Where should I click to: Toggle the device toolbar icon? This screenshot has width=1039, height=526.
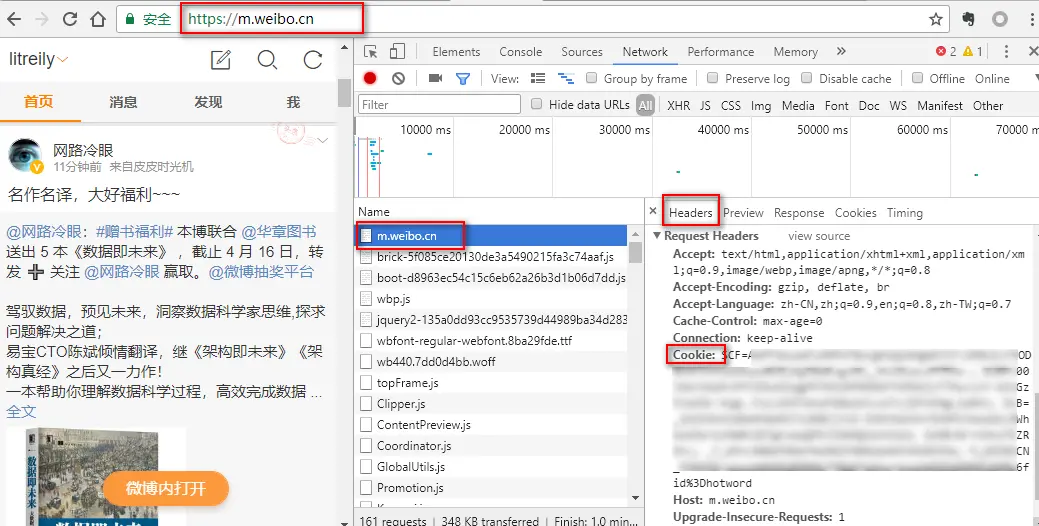click(397, 52)
